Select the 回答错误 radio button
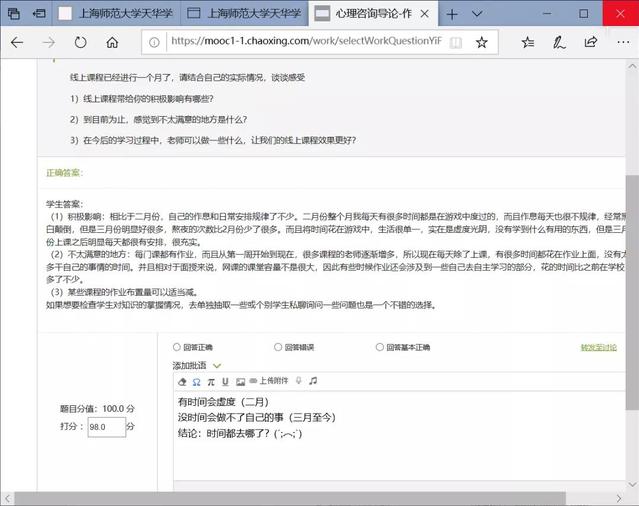This screenshot has height=506, width=639. click(277, 347)
